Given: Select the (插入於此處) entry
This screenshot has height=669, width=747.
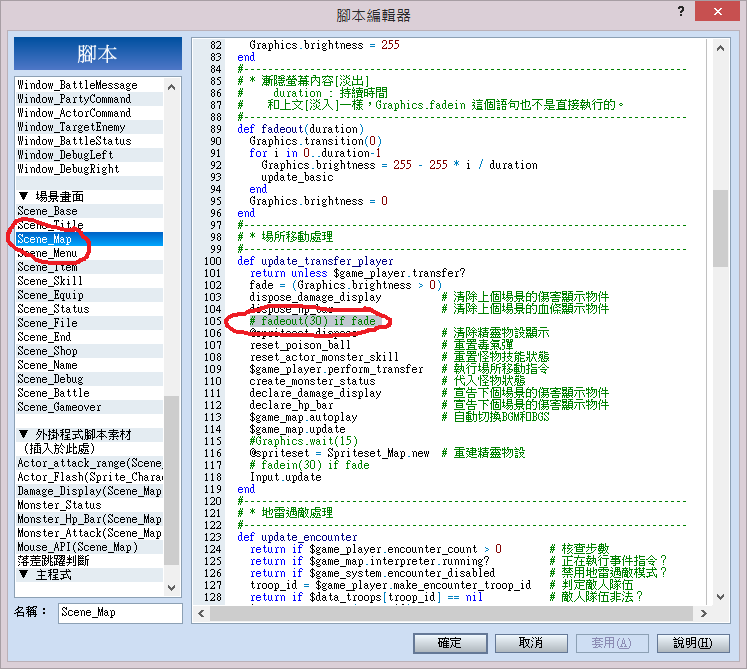Looking at the screenshot, I should (90, 449).
